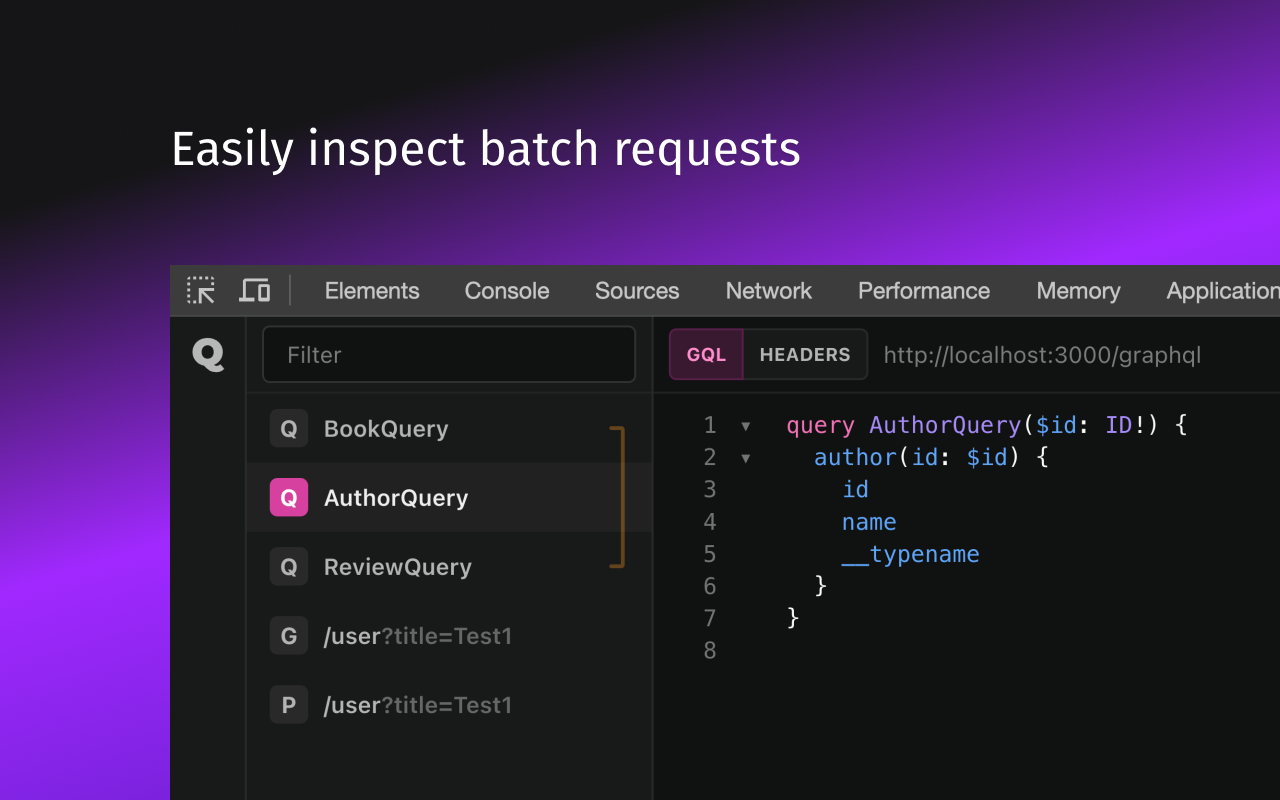1280x800 pixels.
Task: Switch to the Console tab
Action: (x=507, y=291)
